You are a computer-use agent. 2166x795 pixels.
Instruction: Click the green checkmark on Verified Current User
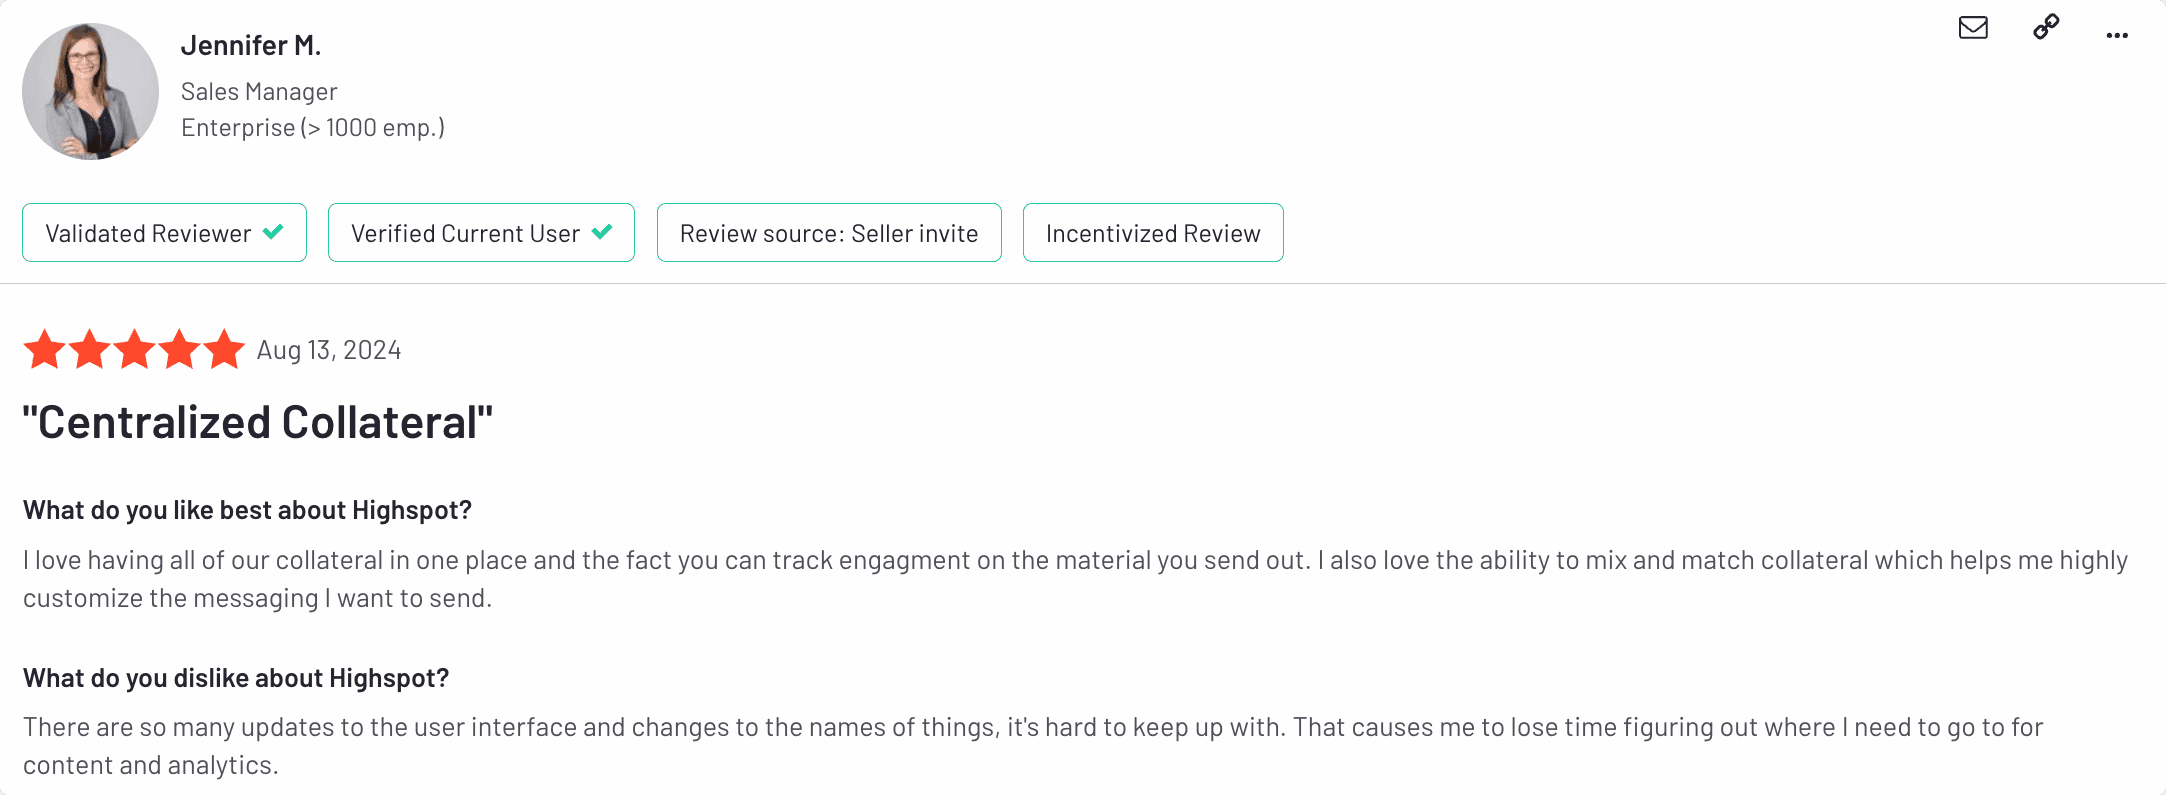(x=602, y=232)
